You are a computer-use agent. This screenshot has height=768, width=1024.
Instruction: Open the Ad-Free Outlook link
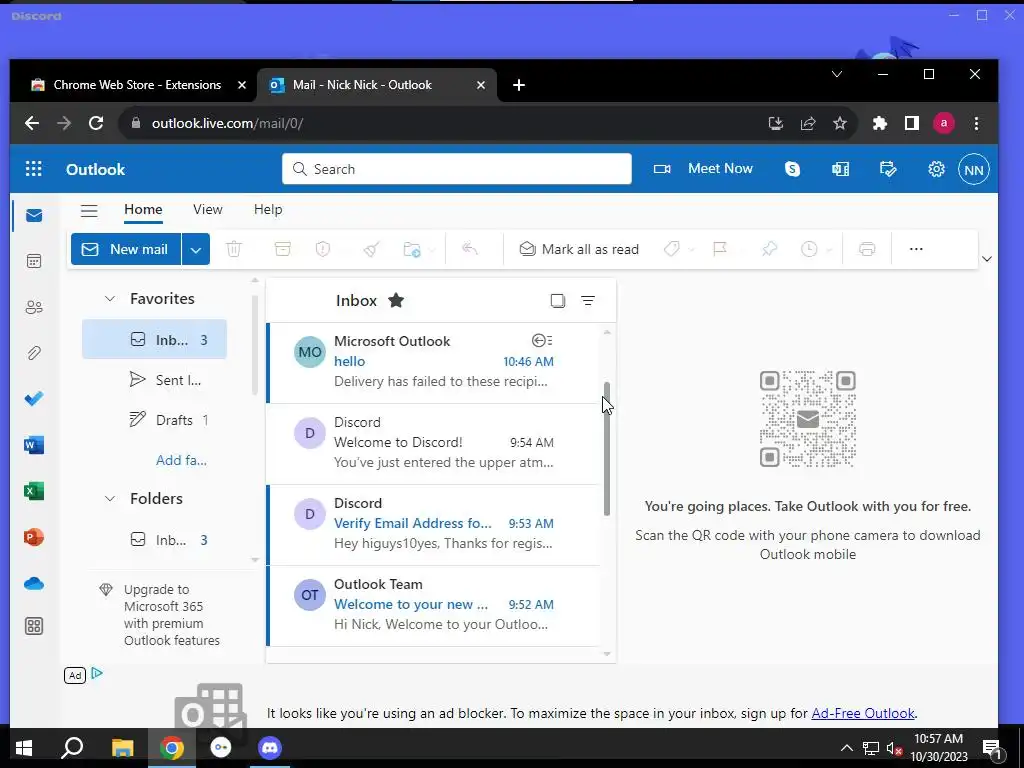click(863, 713)
